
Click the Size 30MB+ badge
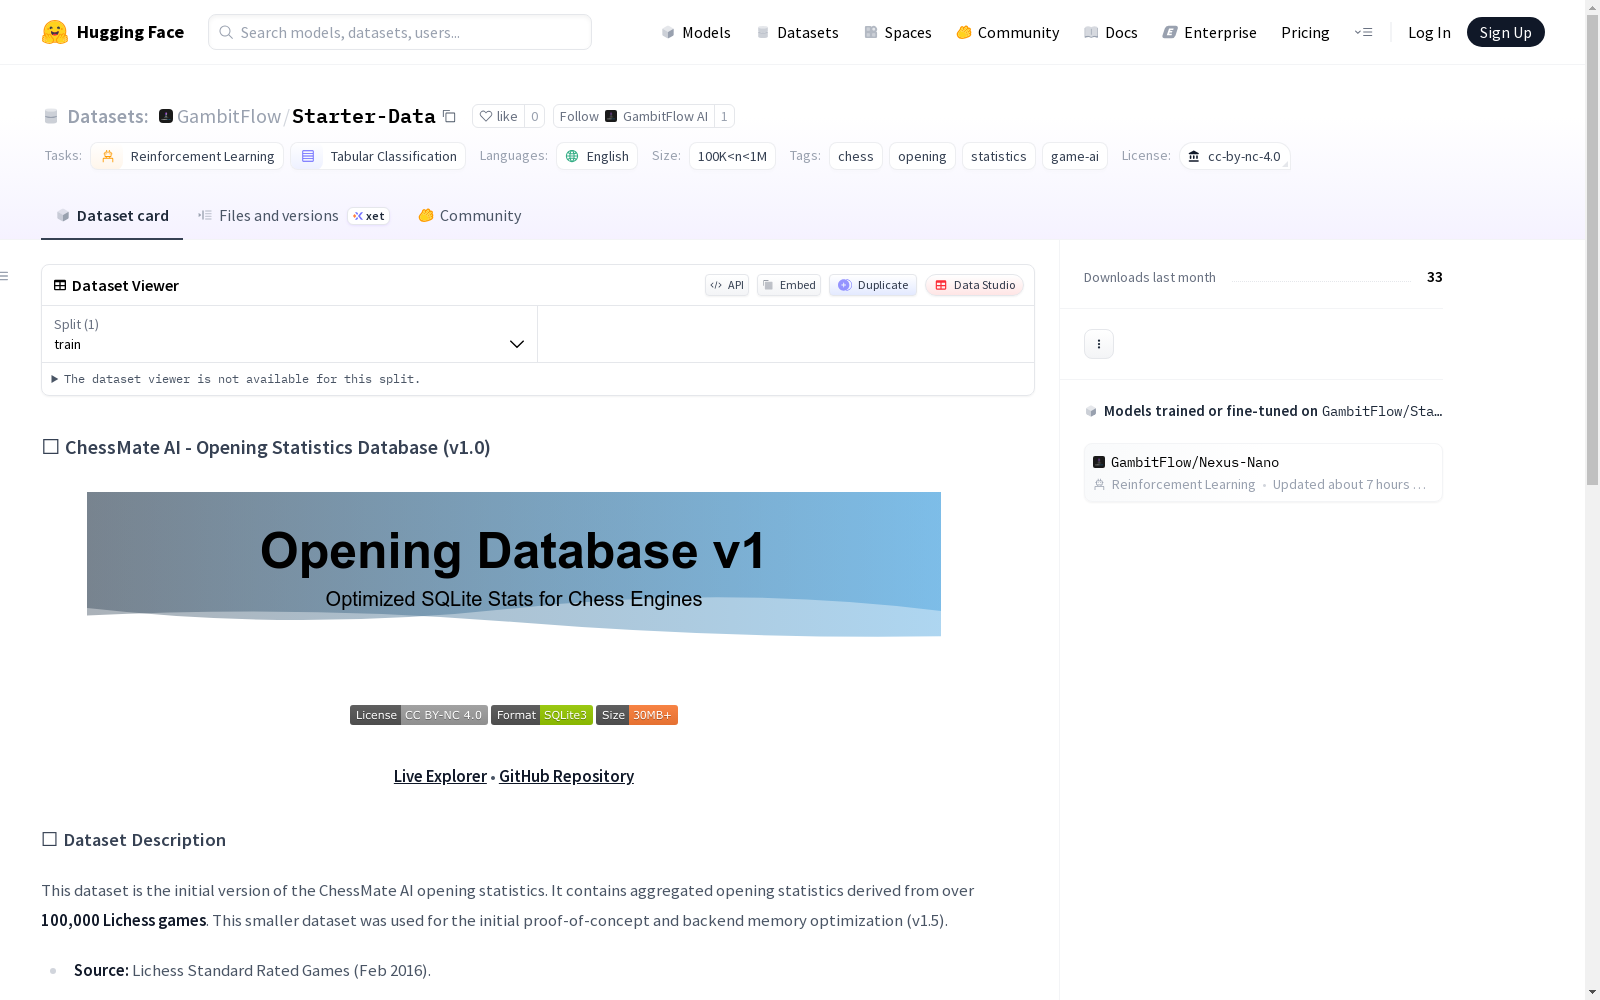pyautogui.click(x=637, y=715)
